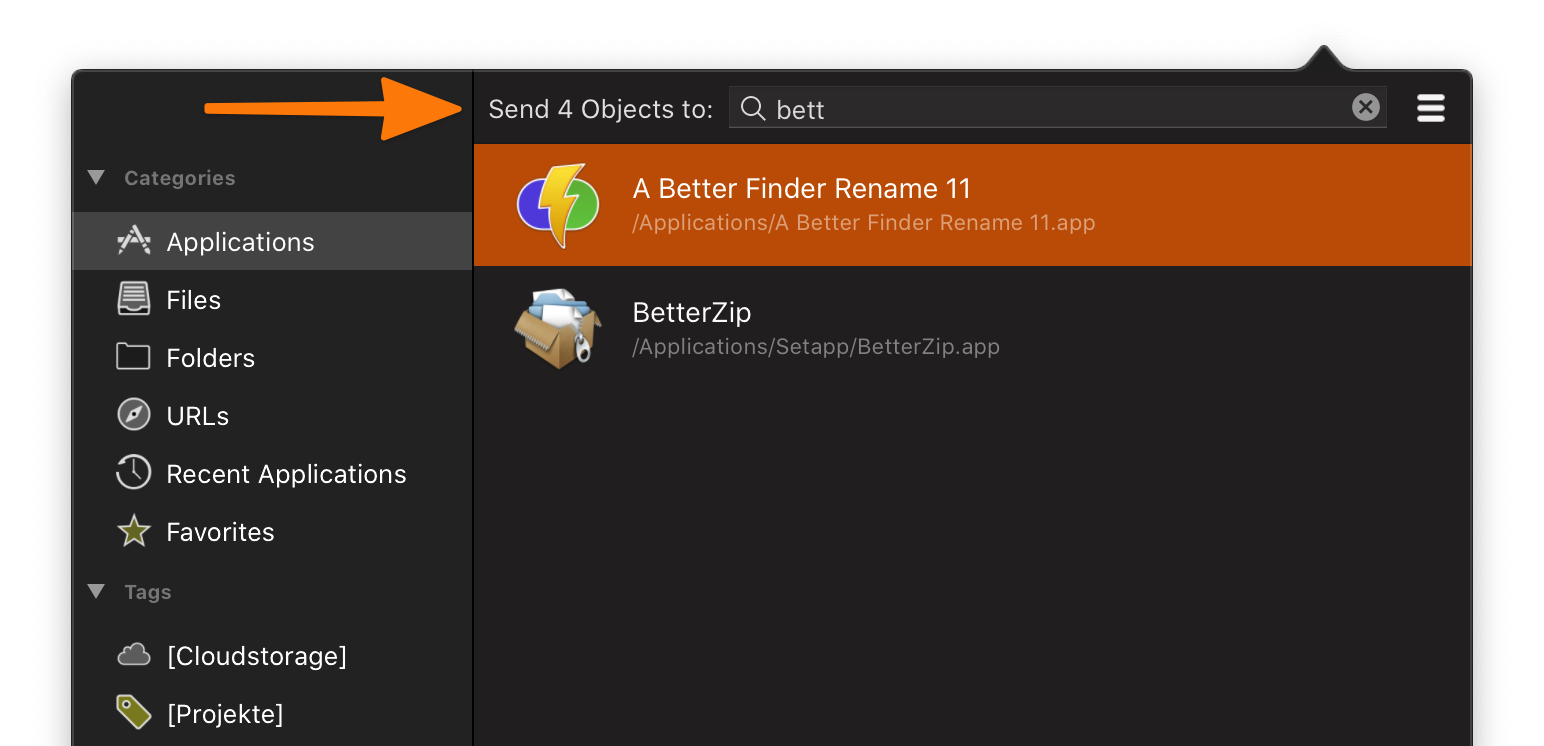Show Favorites category
Image resolution: width=1544 pixels, height=746 pixels.
(x=272, y=531)
